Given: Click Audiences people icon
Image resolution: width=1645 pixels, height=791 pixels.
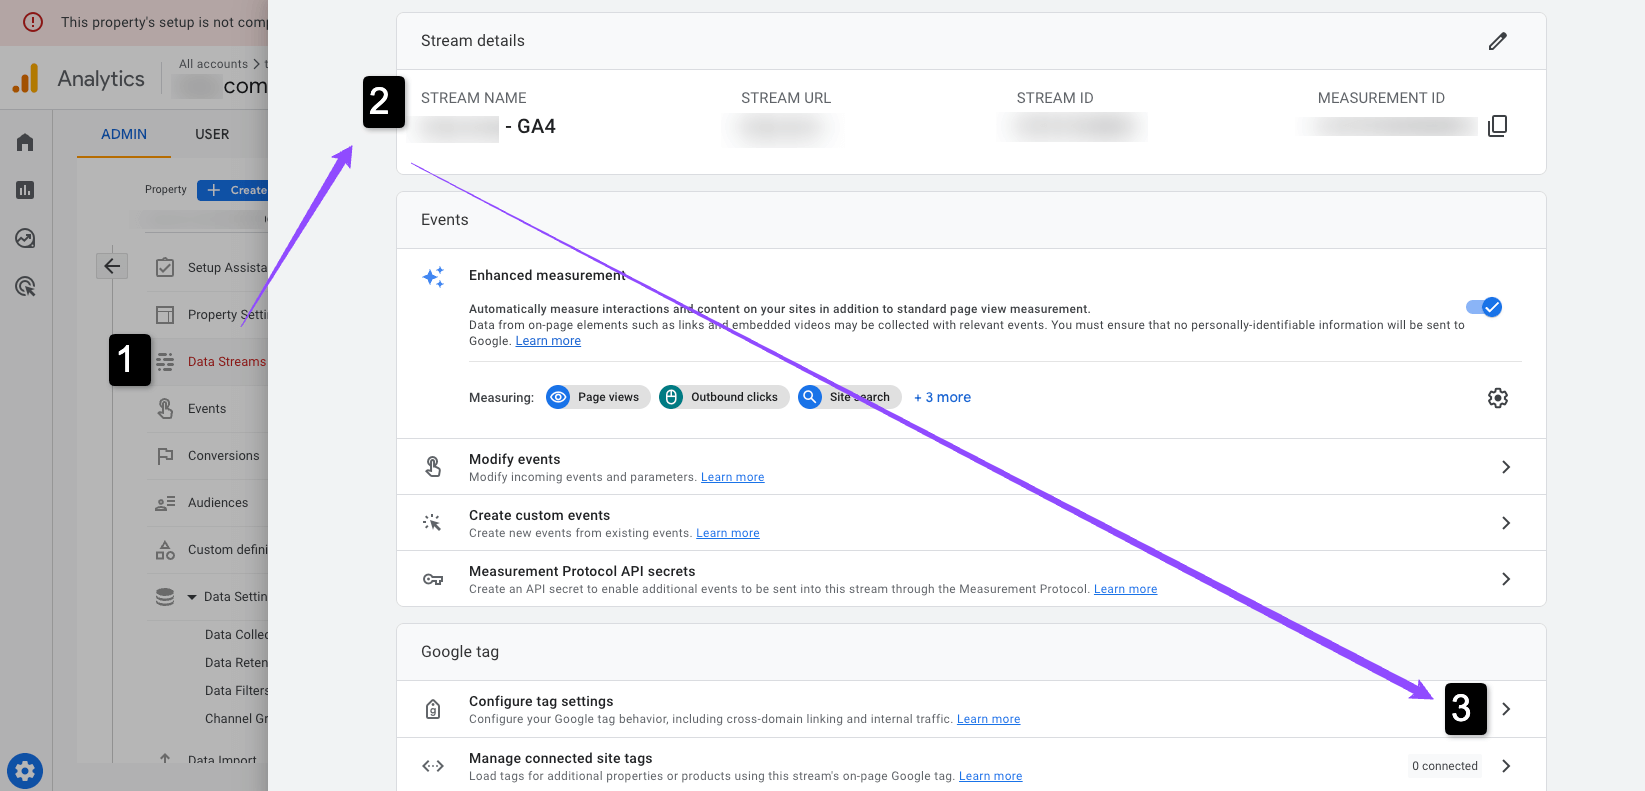Looking at the screenshot, I should (165, 503).
